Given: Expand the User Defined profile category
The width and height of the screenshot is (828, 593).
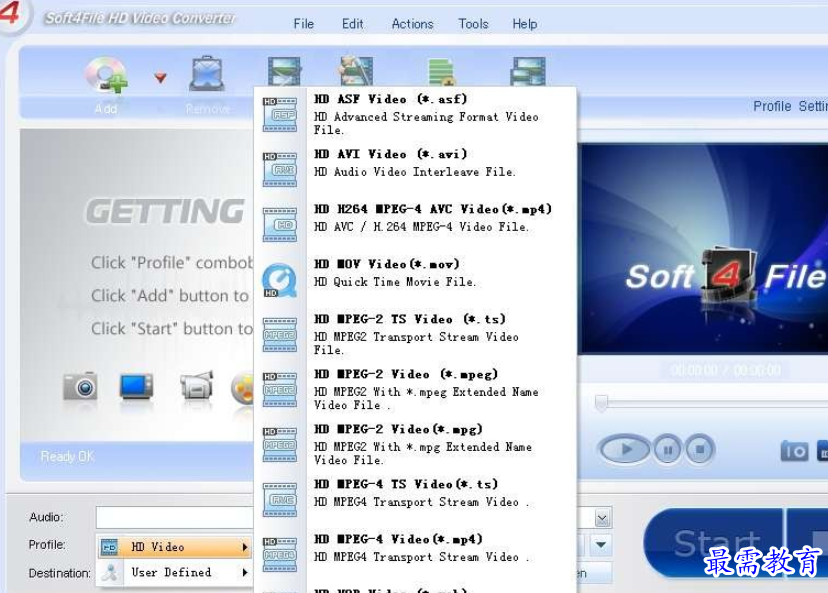Looking at the screenshot, I should (174, 572).
